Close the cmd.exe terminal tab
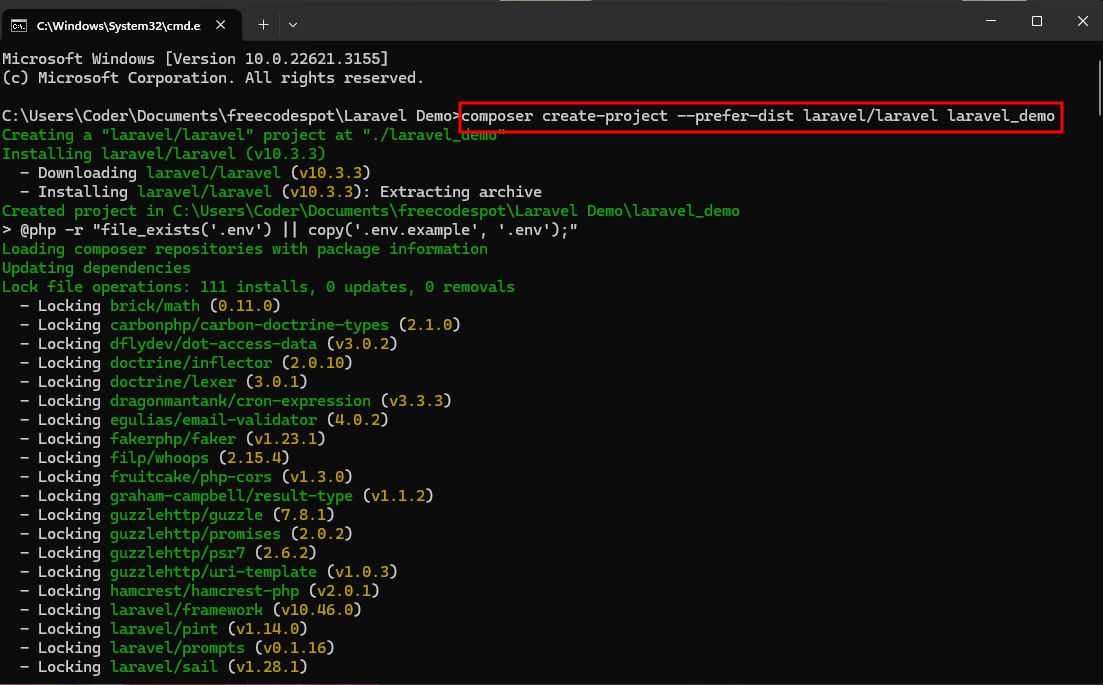This screenshot has width=1103, height=685. point(220,25)
